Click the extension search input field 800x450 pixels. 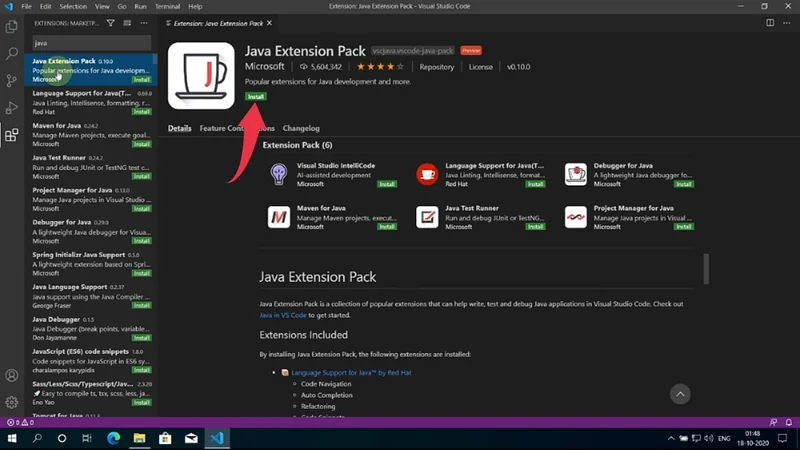90,43
